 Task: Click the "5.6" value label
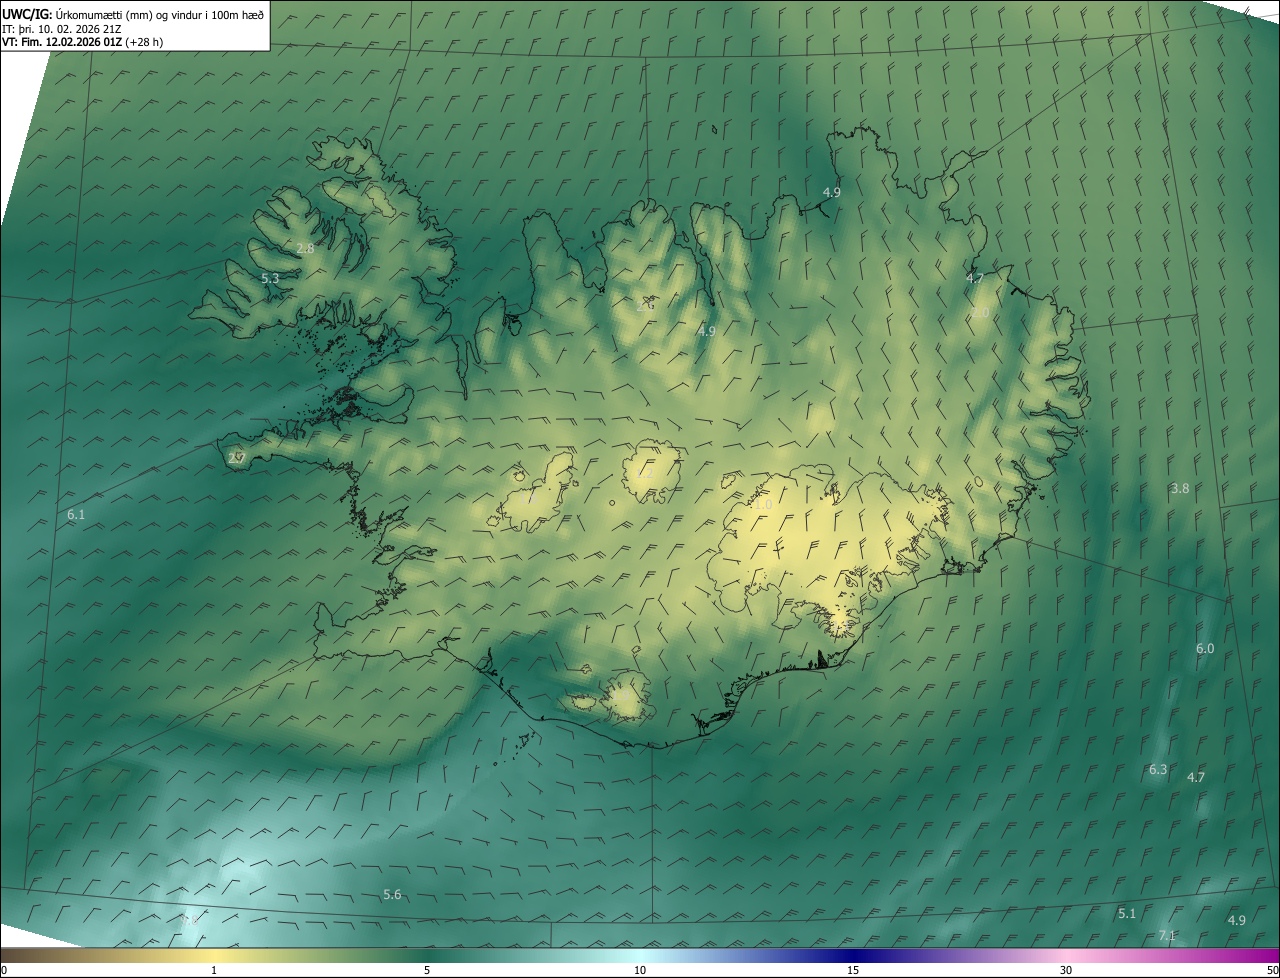pos(392,894)
